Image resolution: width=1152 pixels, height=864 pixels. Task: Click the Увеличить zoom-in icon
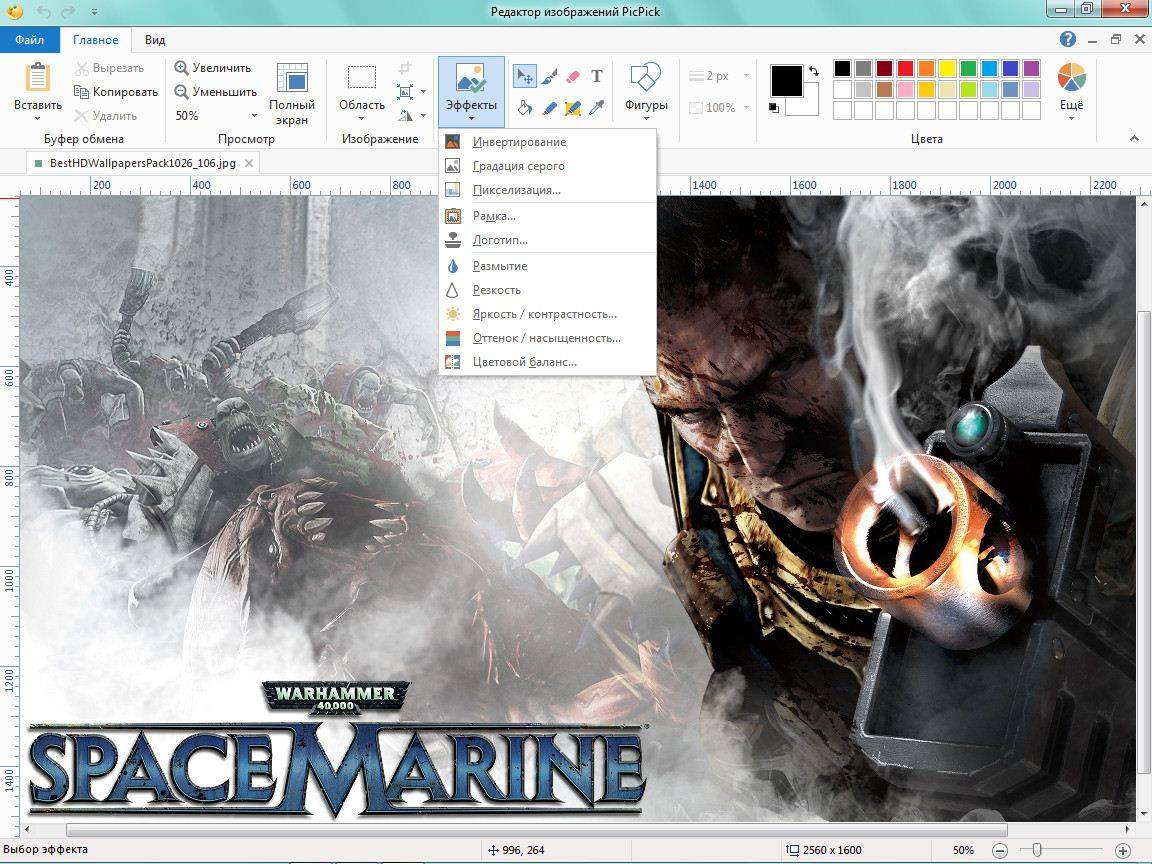[x=181, y=68]
